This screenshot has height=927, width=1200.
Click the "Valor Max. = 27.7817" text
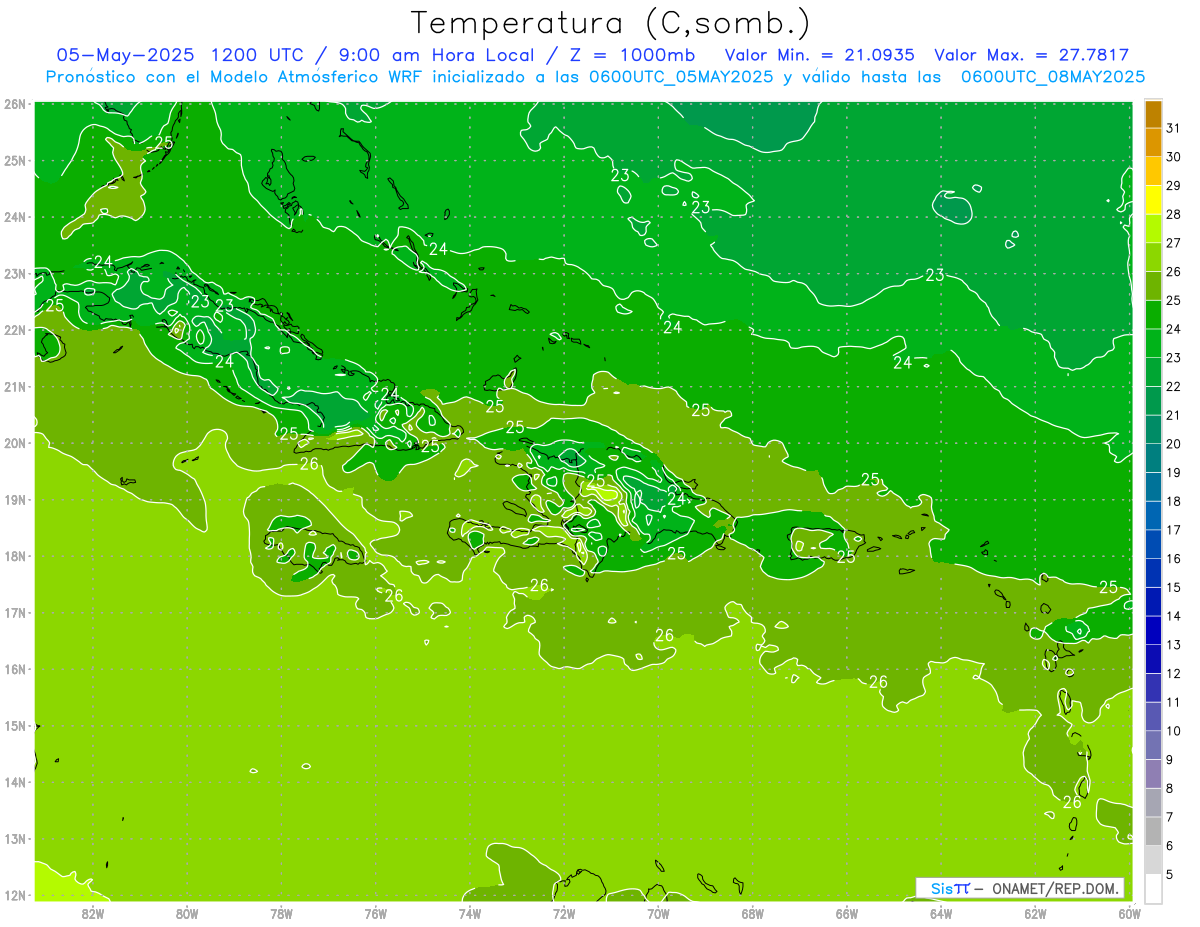tap(1032, 55)
